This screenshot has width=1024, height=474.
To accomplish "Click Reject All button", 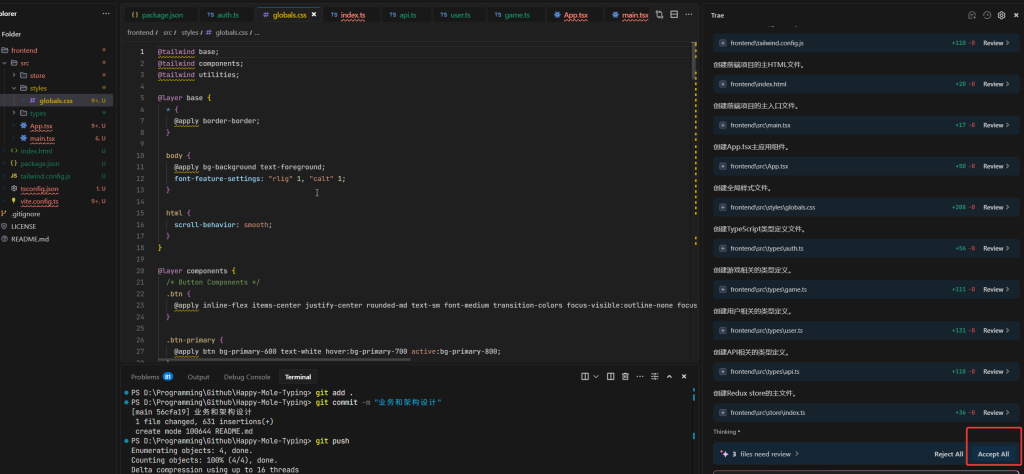I will pyautogui.click(x=948, y=454).
